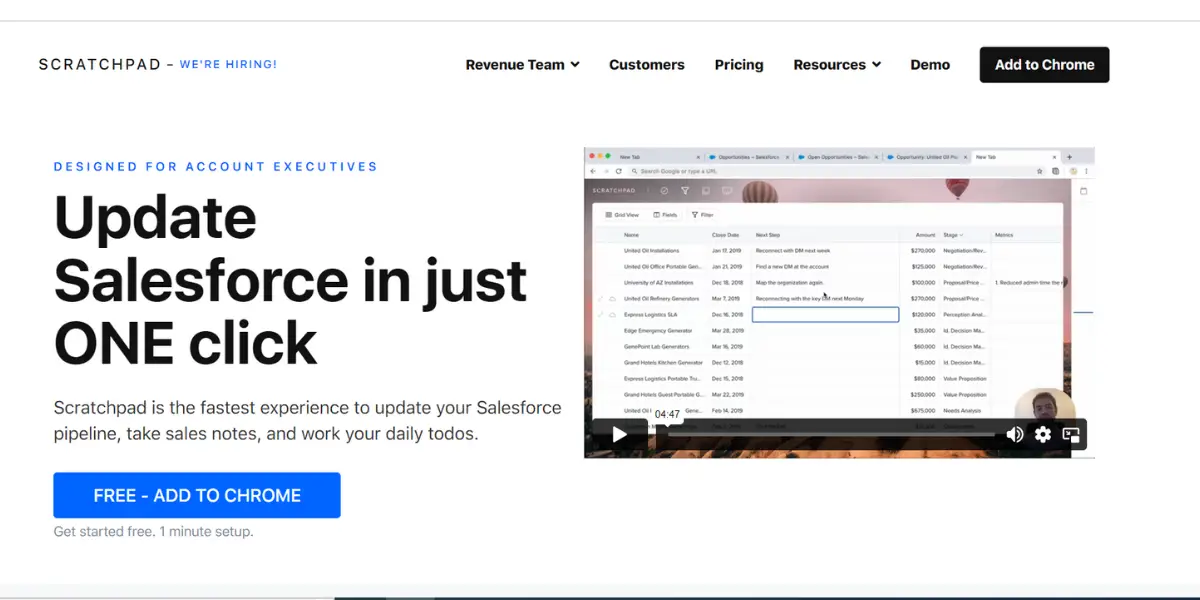Click the empty Next Step cell for Express Logistics SLA

tap(825, 314)
